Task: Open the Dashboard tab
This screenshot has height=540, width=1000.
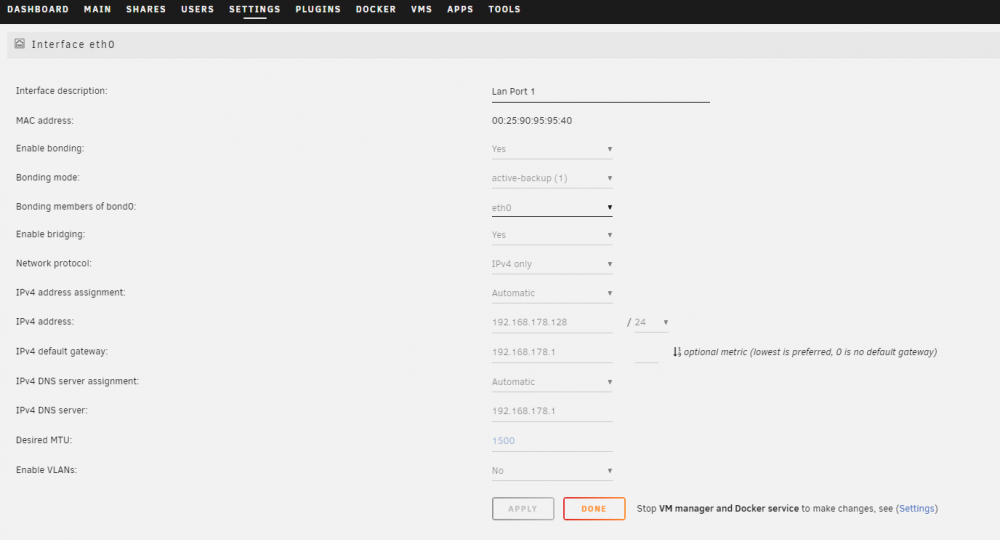Action: point(38,10)
